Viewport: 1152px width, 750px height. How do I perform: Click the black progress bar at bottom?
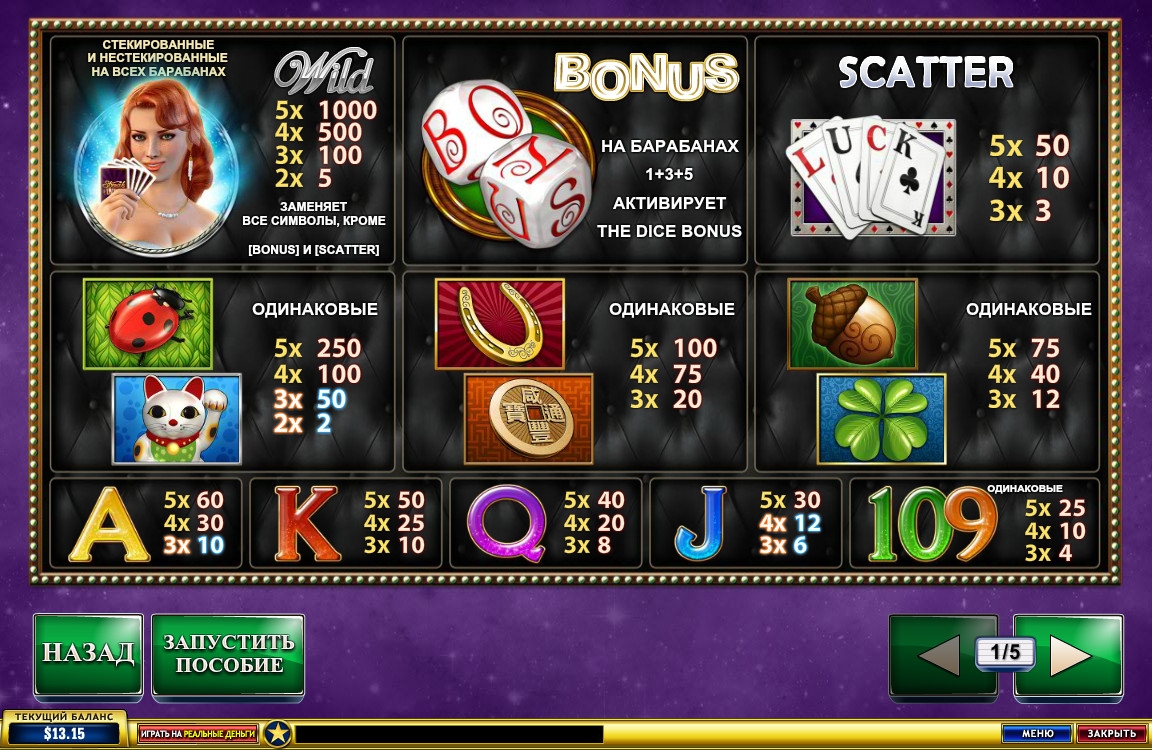(449, 734)
